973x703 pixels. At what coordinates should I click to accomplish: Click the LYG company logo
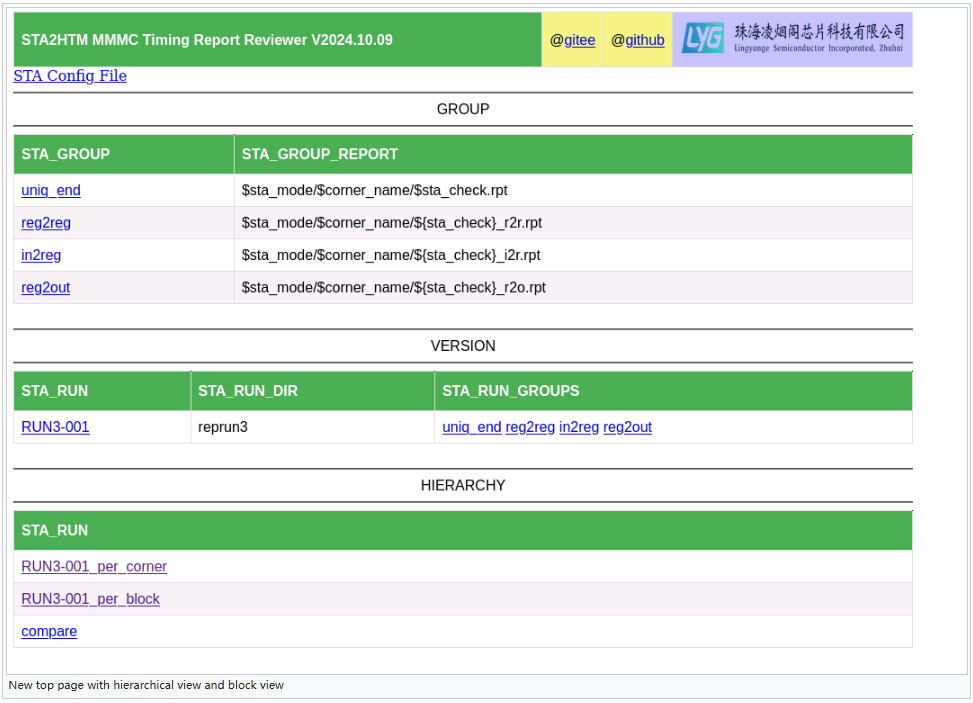tap(792, 39)
